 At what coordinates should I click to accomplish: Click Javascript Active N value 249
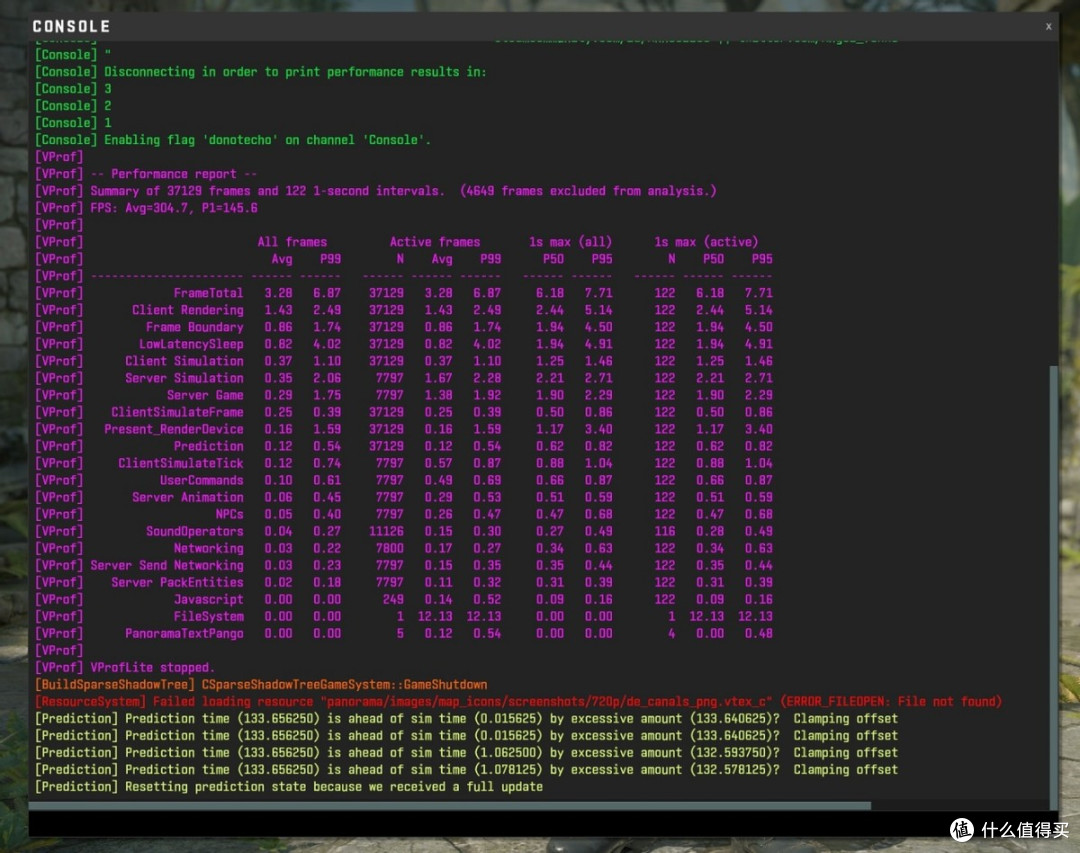[x=393, y=599]
